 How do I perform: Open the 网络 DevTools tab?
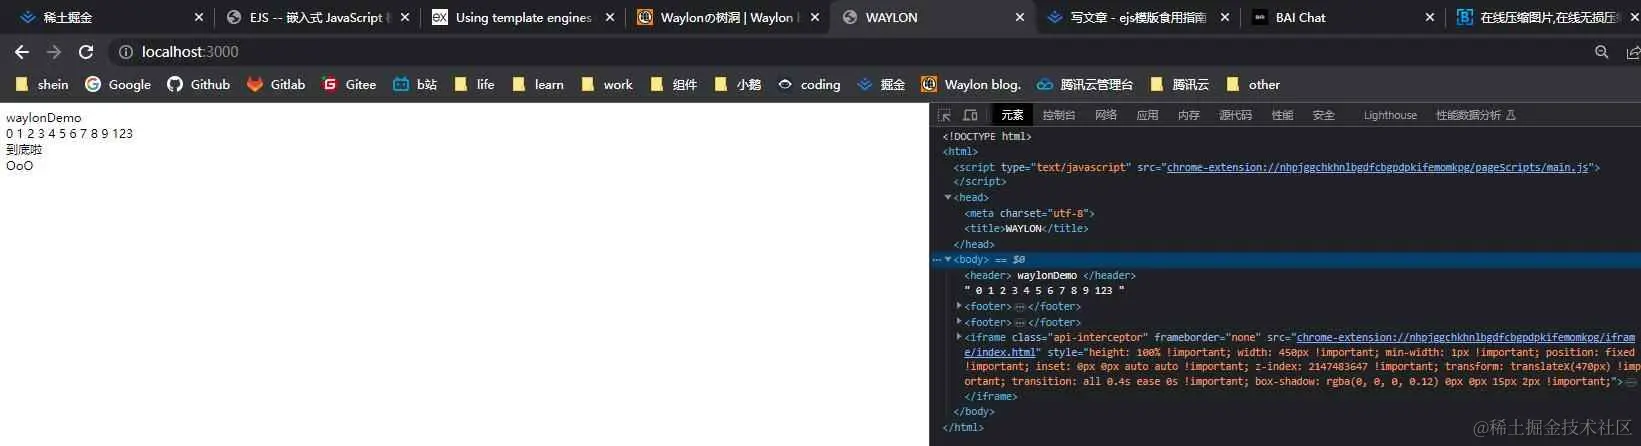pos(1105,115)
